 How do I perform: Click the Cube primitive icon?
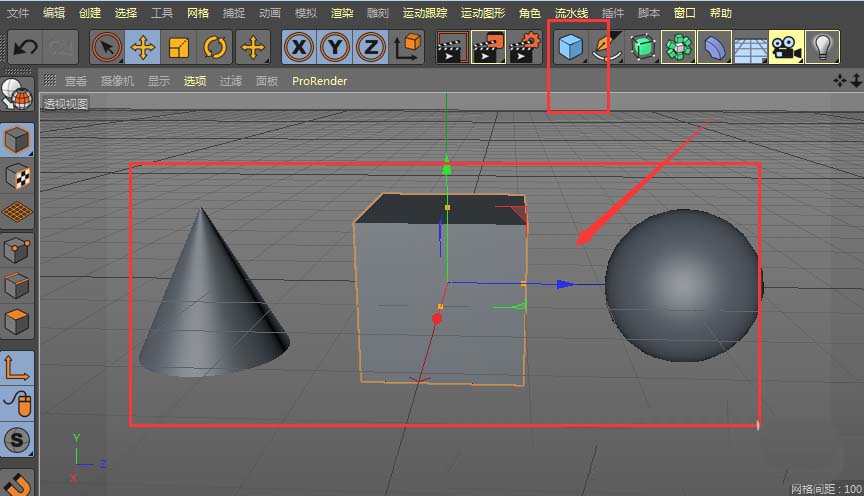coord(570,47)
